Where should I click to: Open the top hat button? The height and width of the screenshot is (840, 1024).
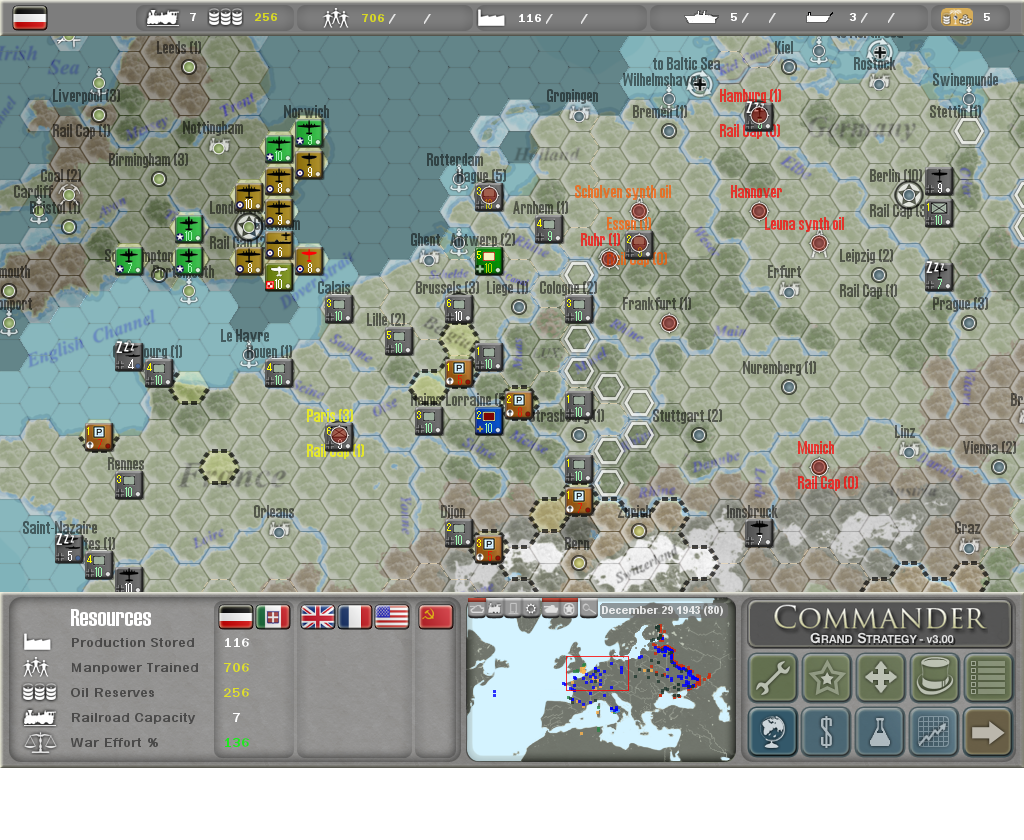tap(934, 678)
